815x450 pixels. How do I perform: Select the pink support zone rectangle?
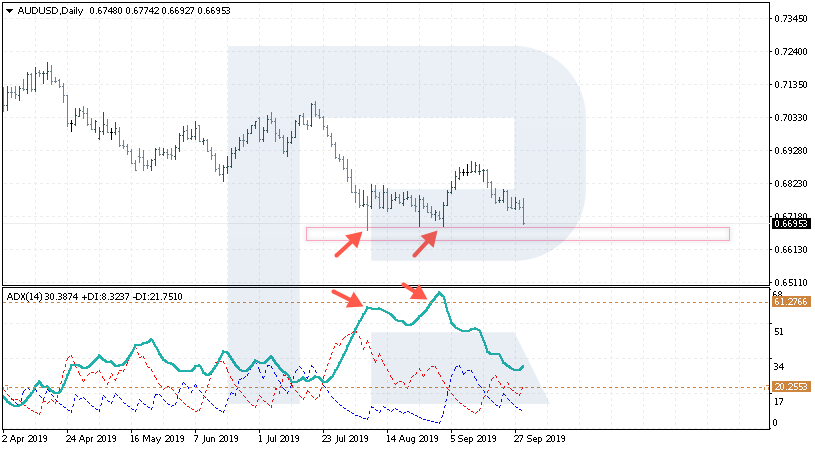pyautogui.click(x=518, y=234)
